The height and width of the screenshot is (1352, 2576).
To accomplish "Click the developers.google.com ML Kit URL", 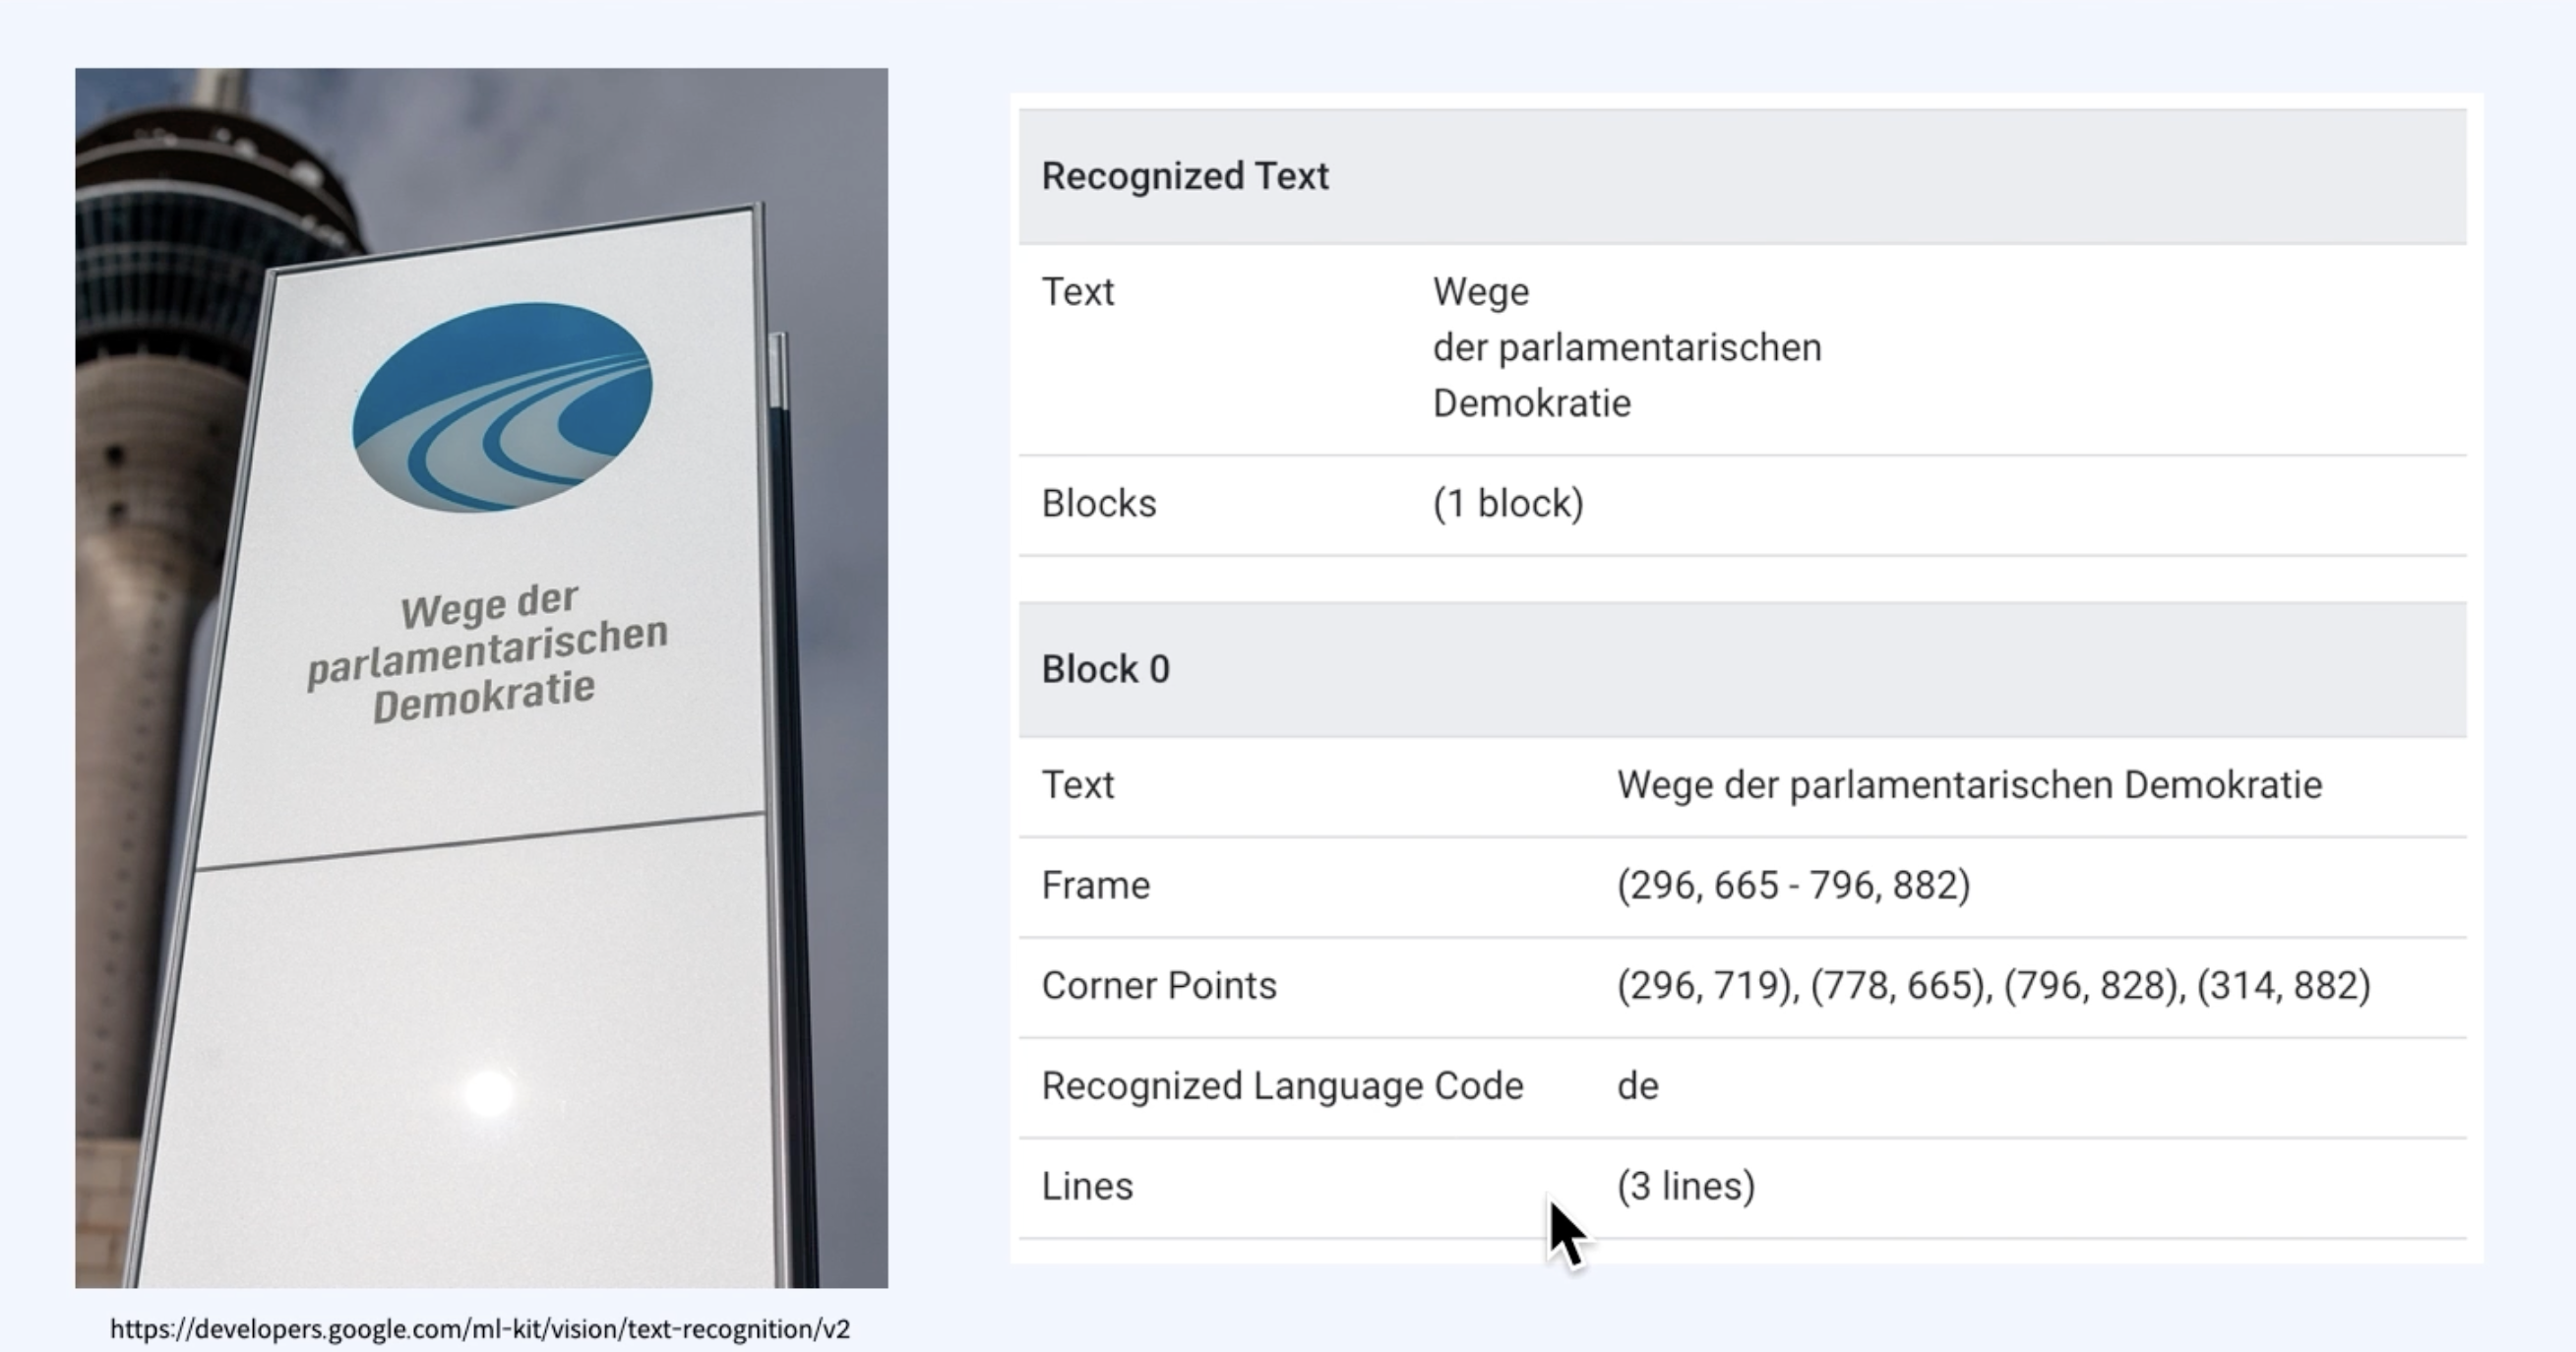I will pyautogui.click(x=480, y=1329).
